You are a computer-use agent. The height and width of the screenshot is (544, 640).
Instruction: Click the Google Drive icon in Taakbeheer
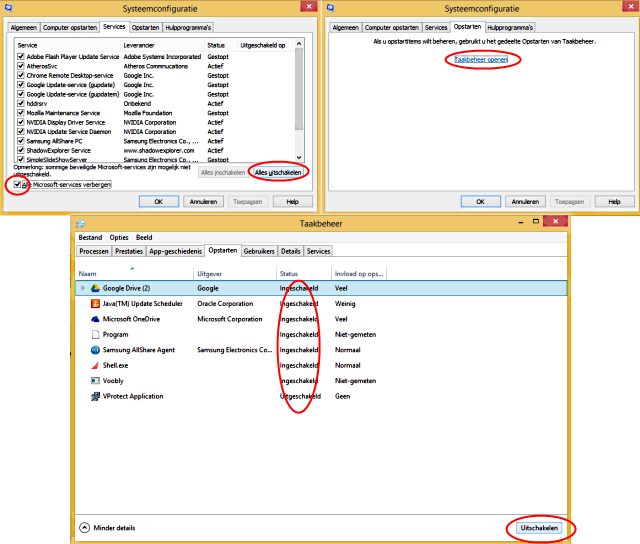[x=95, y=288]
